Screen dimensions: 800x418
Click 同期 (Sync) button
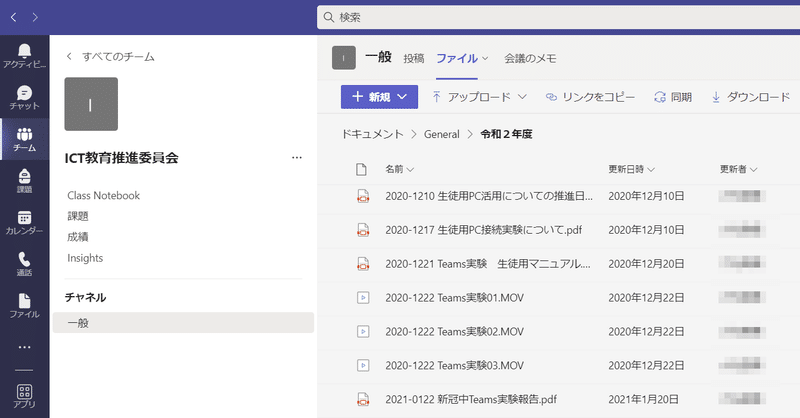(x=673, y=96)
